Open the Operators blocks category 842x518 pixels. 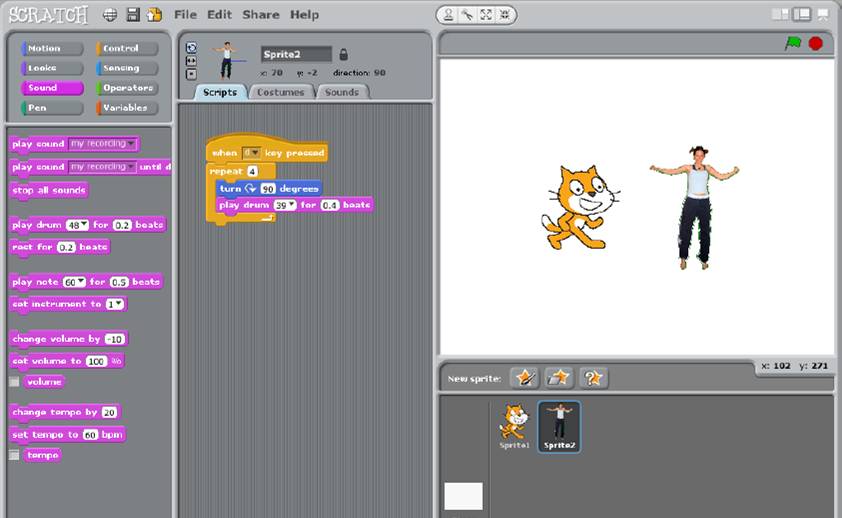click(127, 88)
